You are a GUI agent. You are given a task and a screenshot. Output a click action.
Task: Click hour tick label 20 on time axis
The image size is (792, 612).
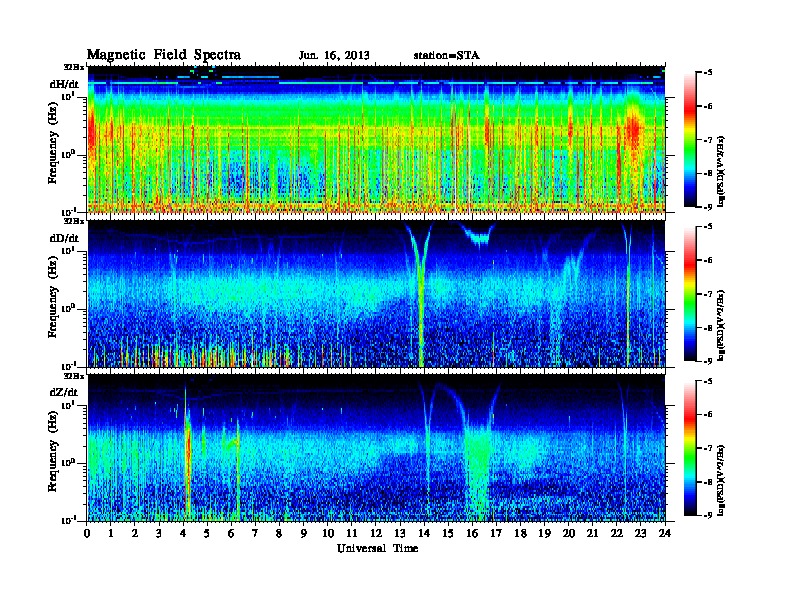pos(569,533)
